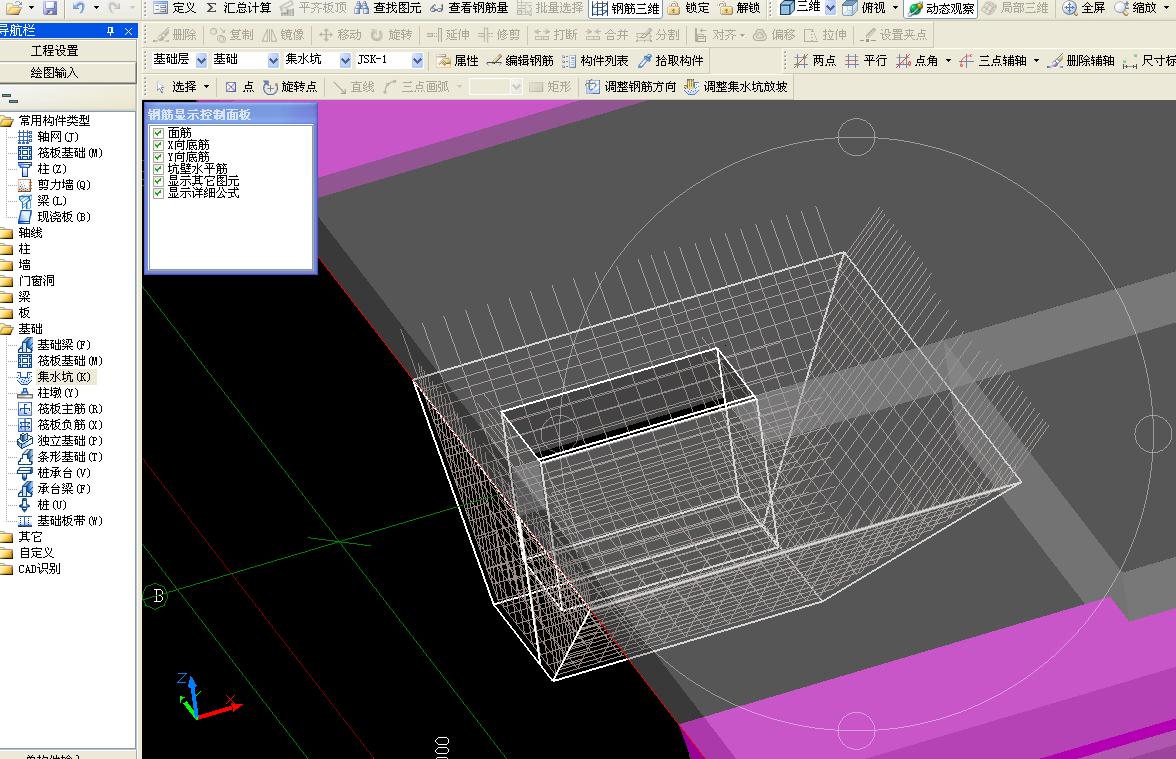This screenshot has height=759, width=1176.
Task: Open the 点角 dropdown arrow
Action: coord(948,61)
